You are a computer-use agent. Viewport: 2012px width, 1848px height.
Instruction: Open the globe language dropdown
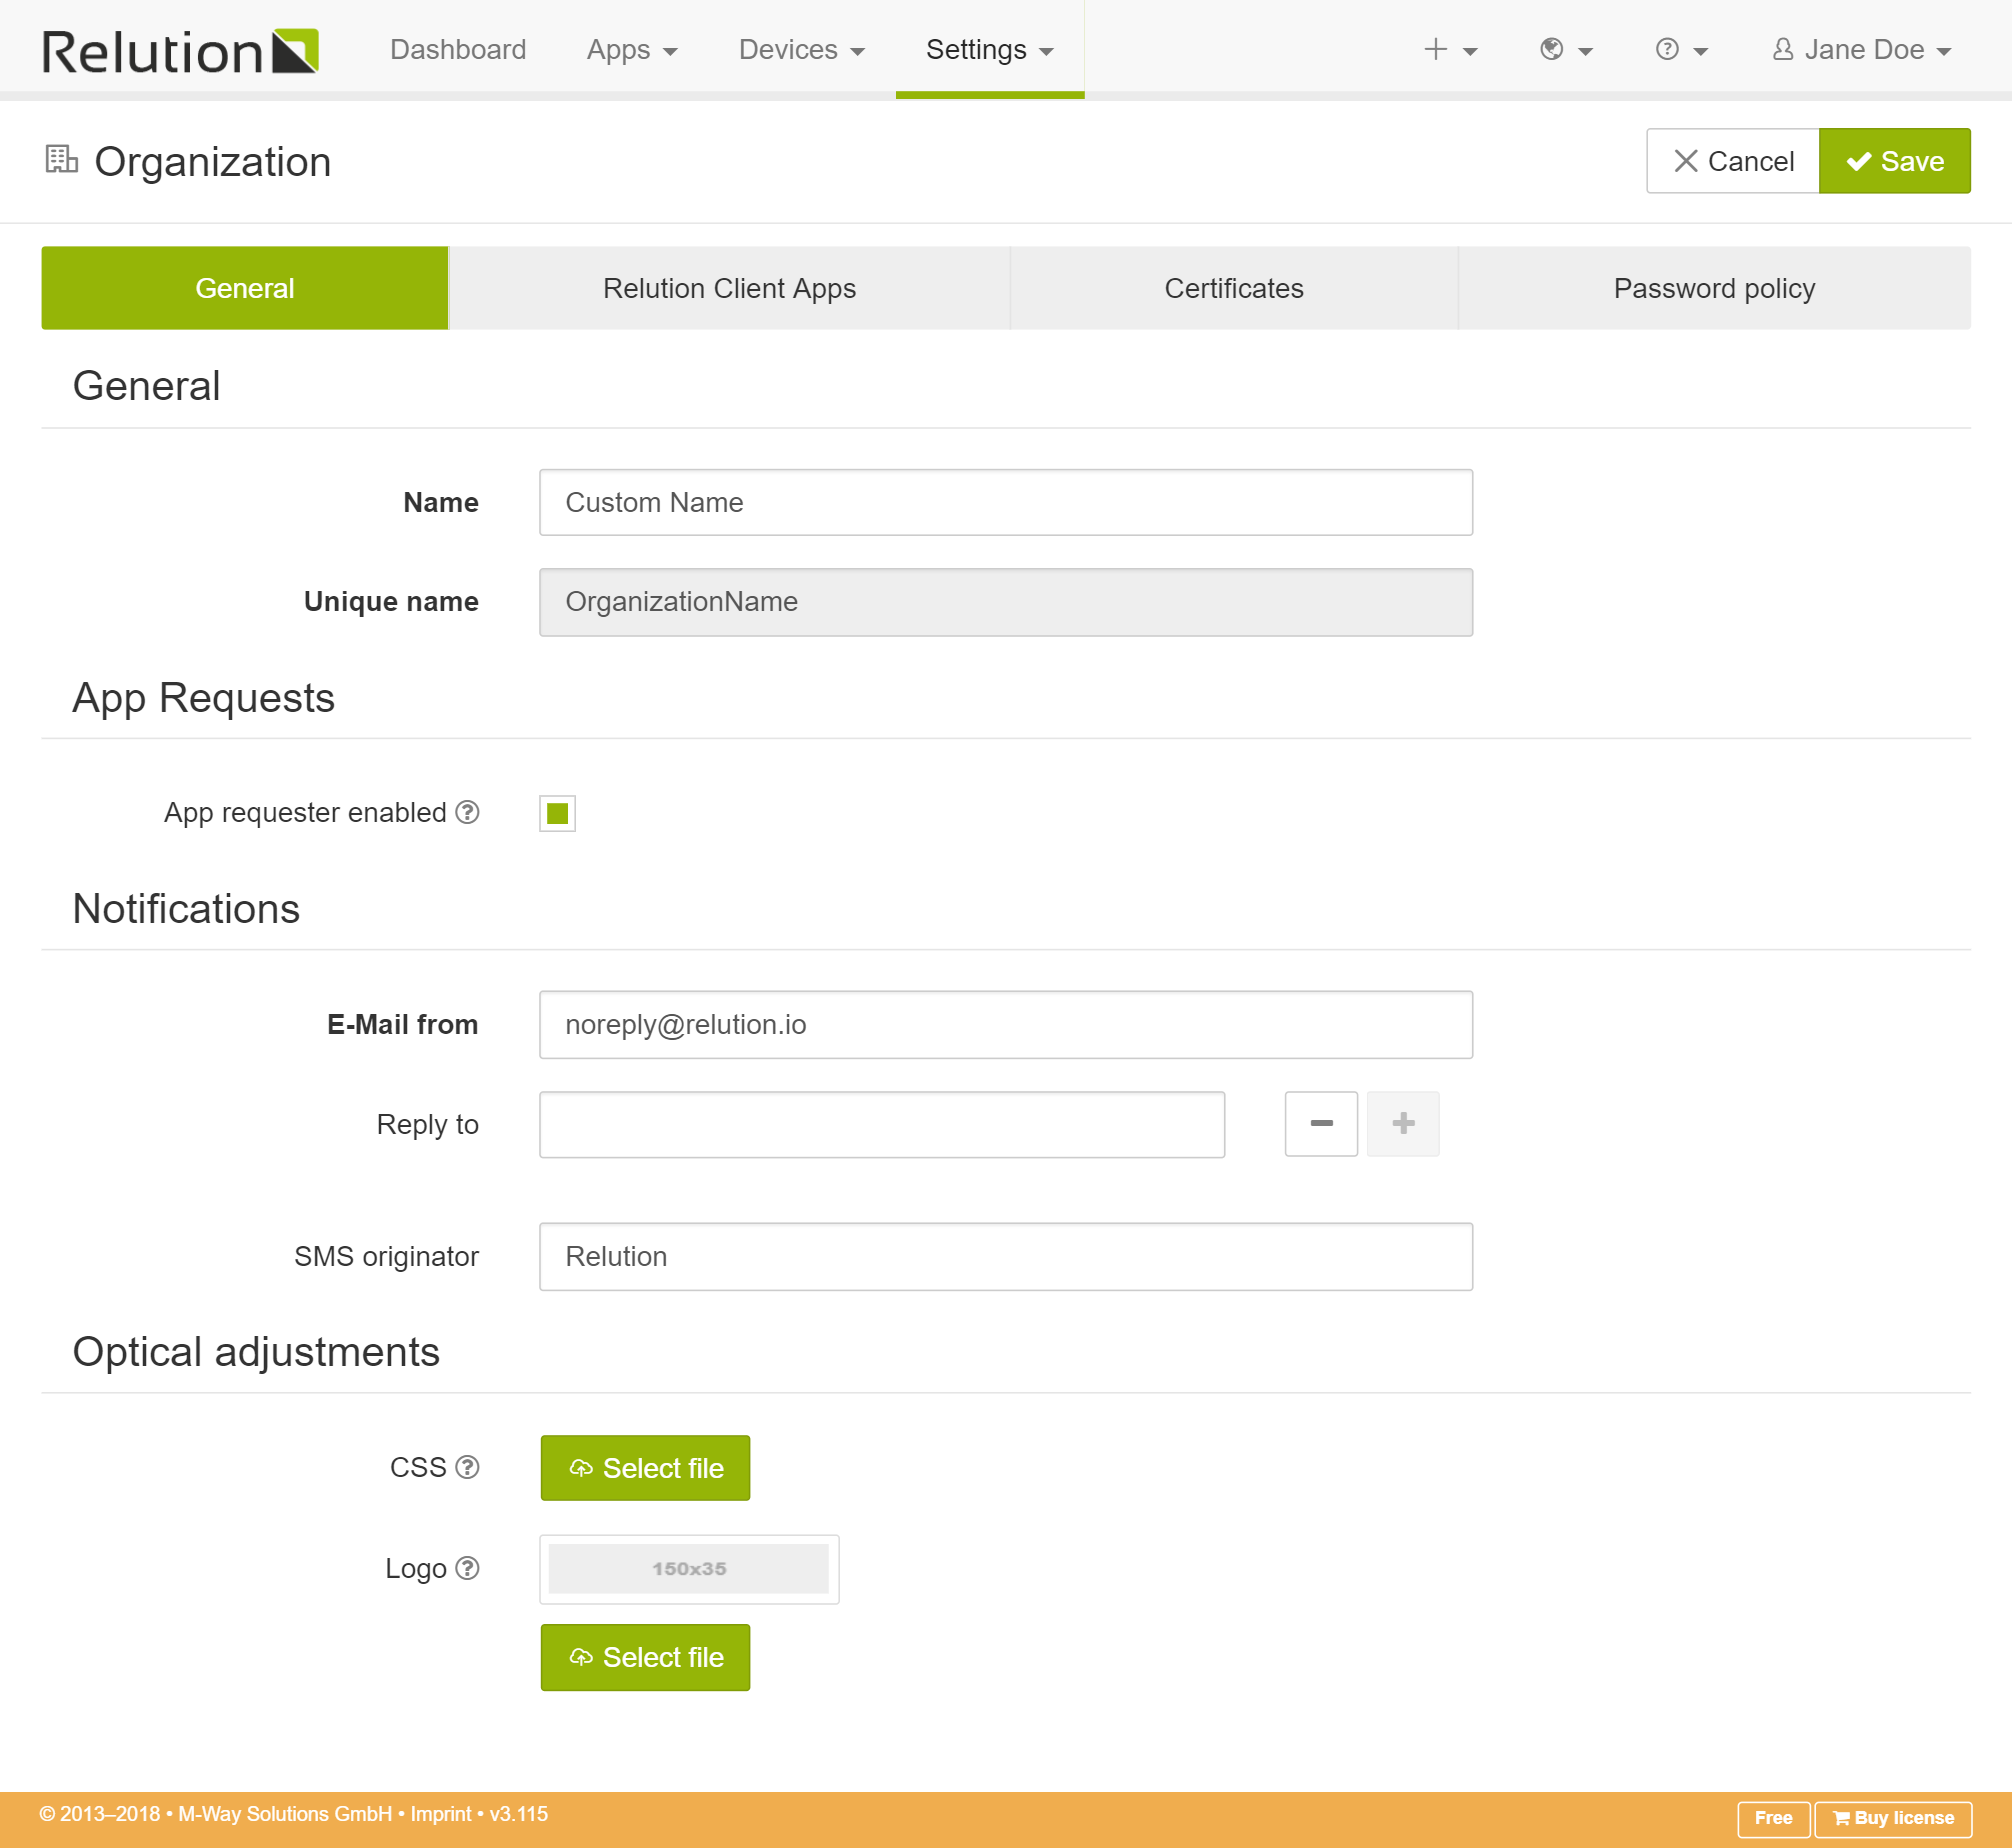pyautogui.click(x=1566, y=49)
